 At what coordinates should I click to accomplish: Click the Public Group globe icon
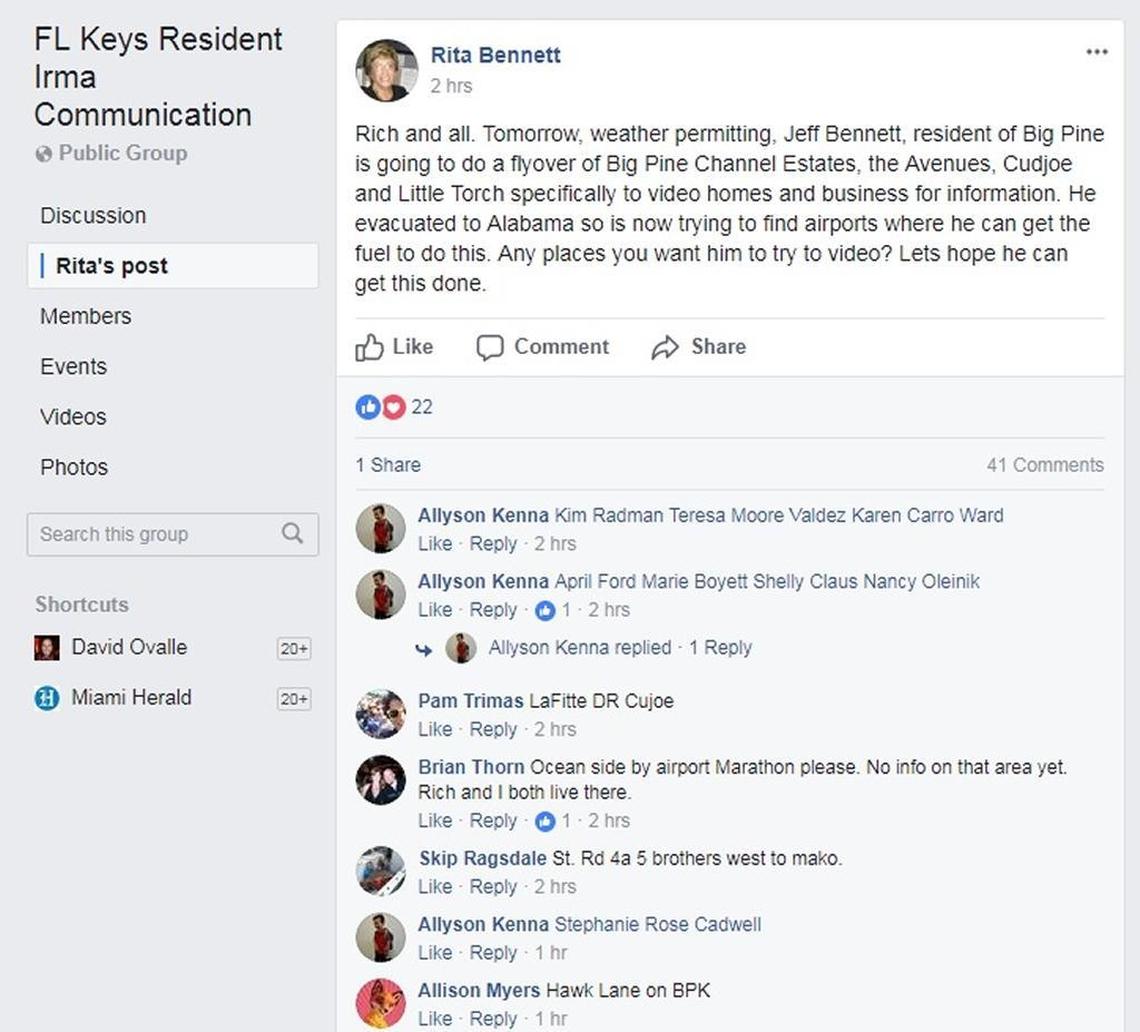[x=44, y=153]
